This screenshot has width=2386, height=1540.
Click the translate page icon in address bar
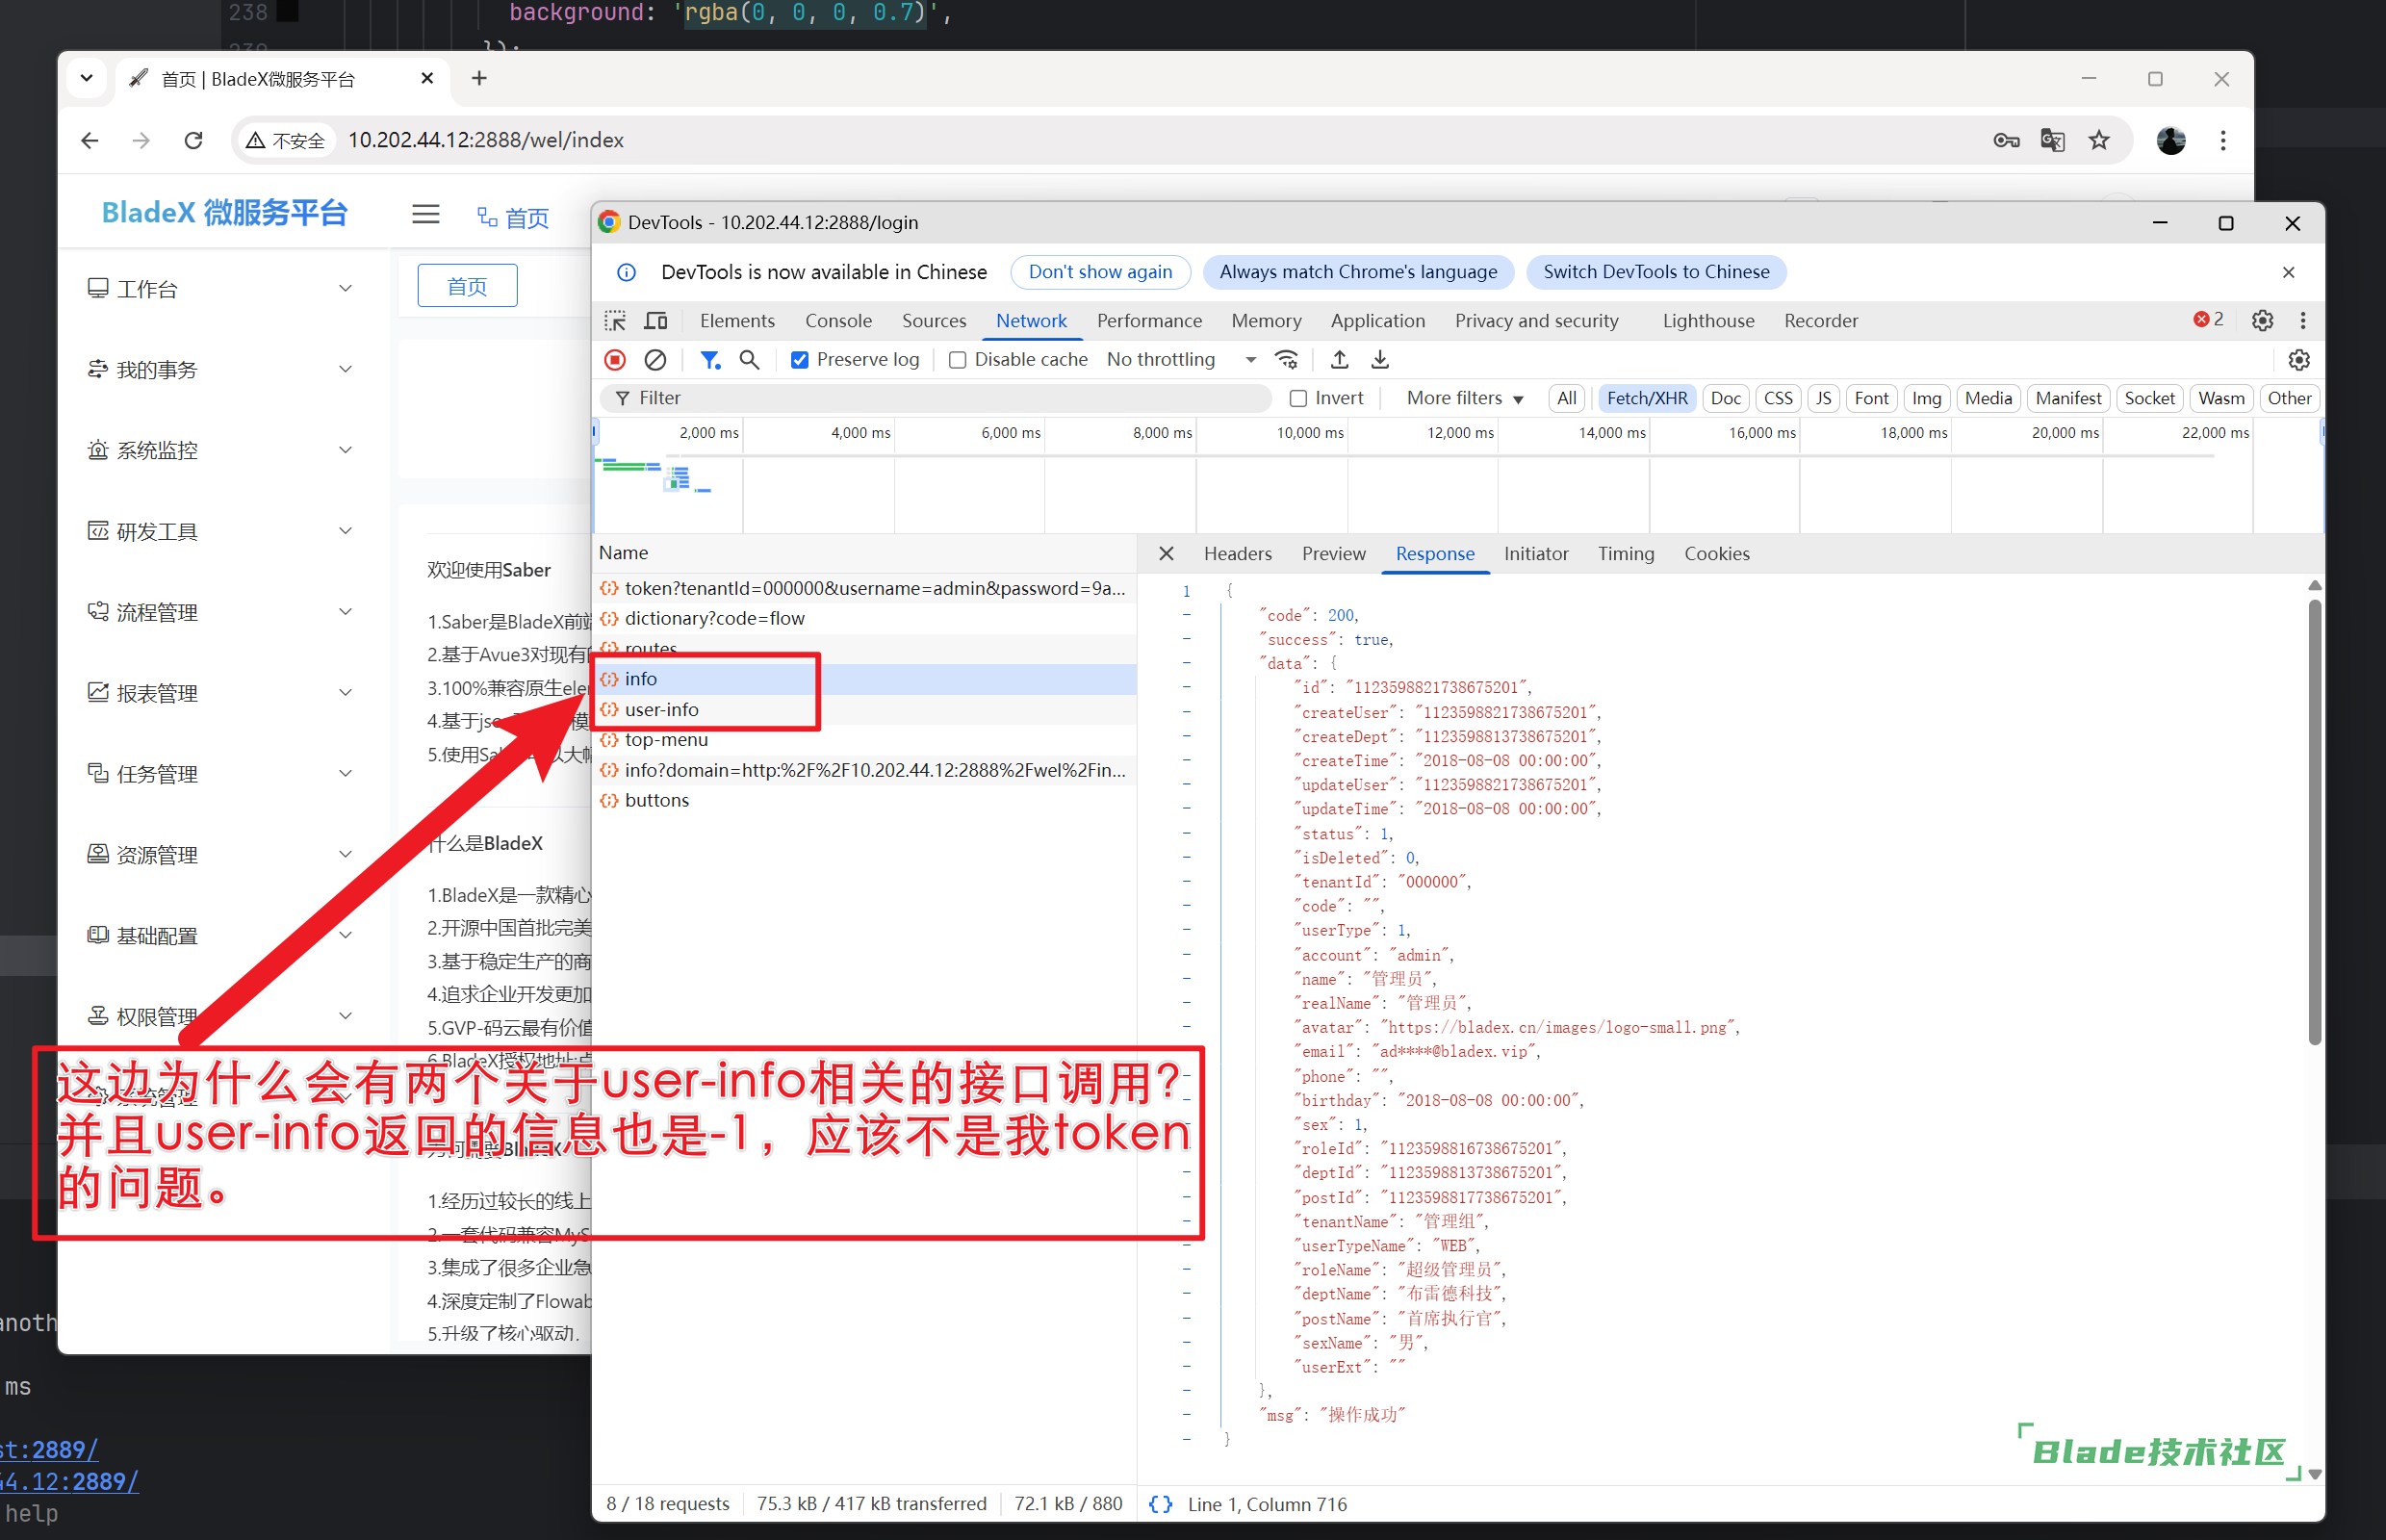click(x=2053, y=141)
